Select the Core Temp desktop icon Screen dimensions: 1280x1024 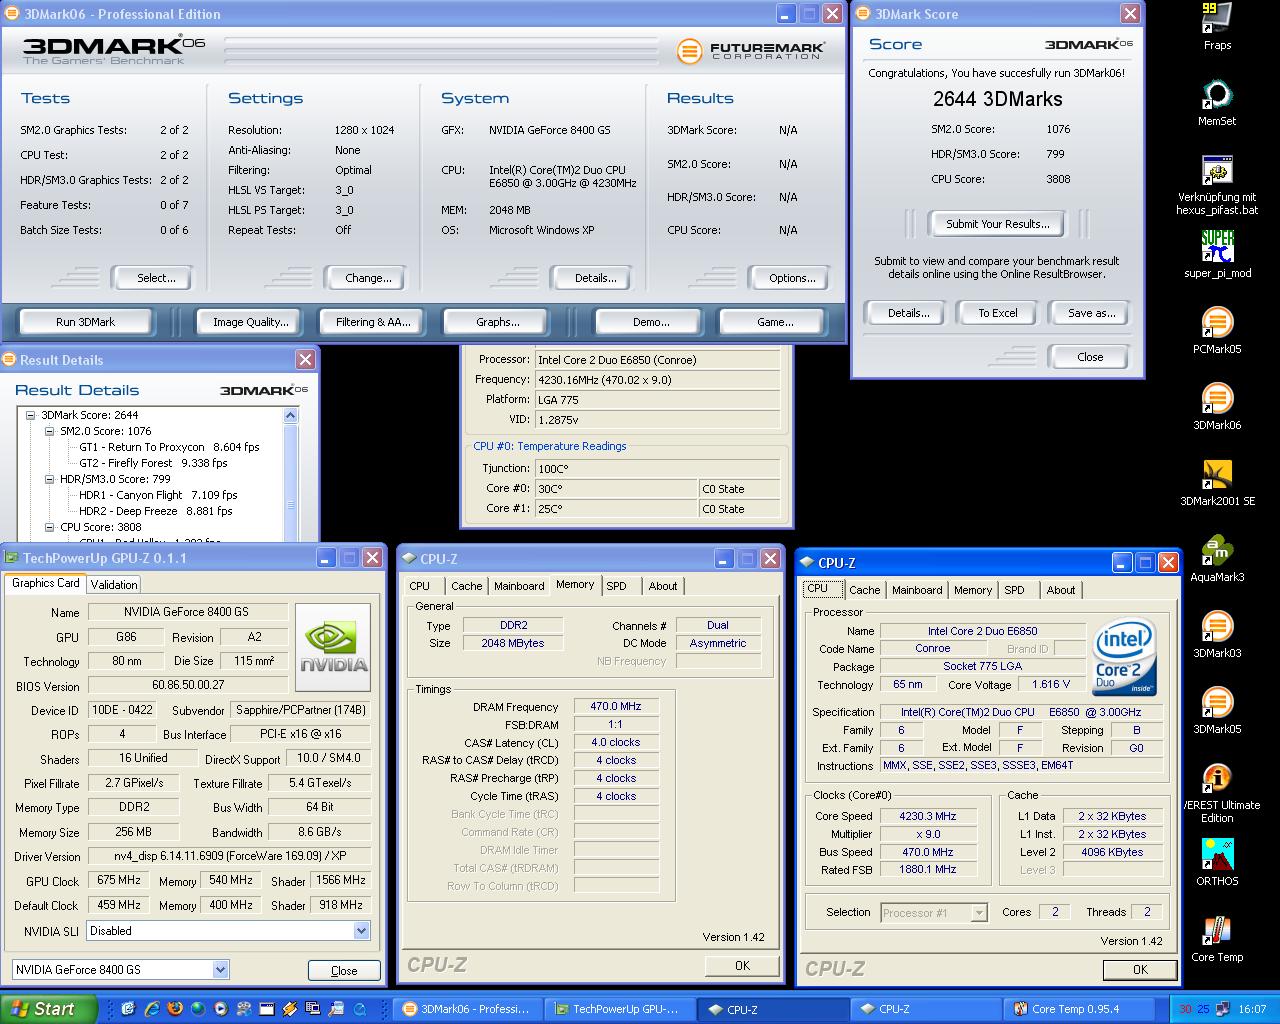[x=1217, y=931]
